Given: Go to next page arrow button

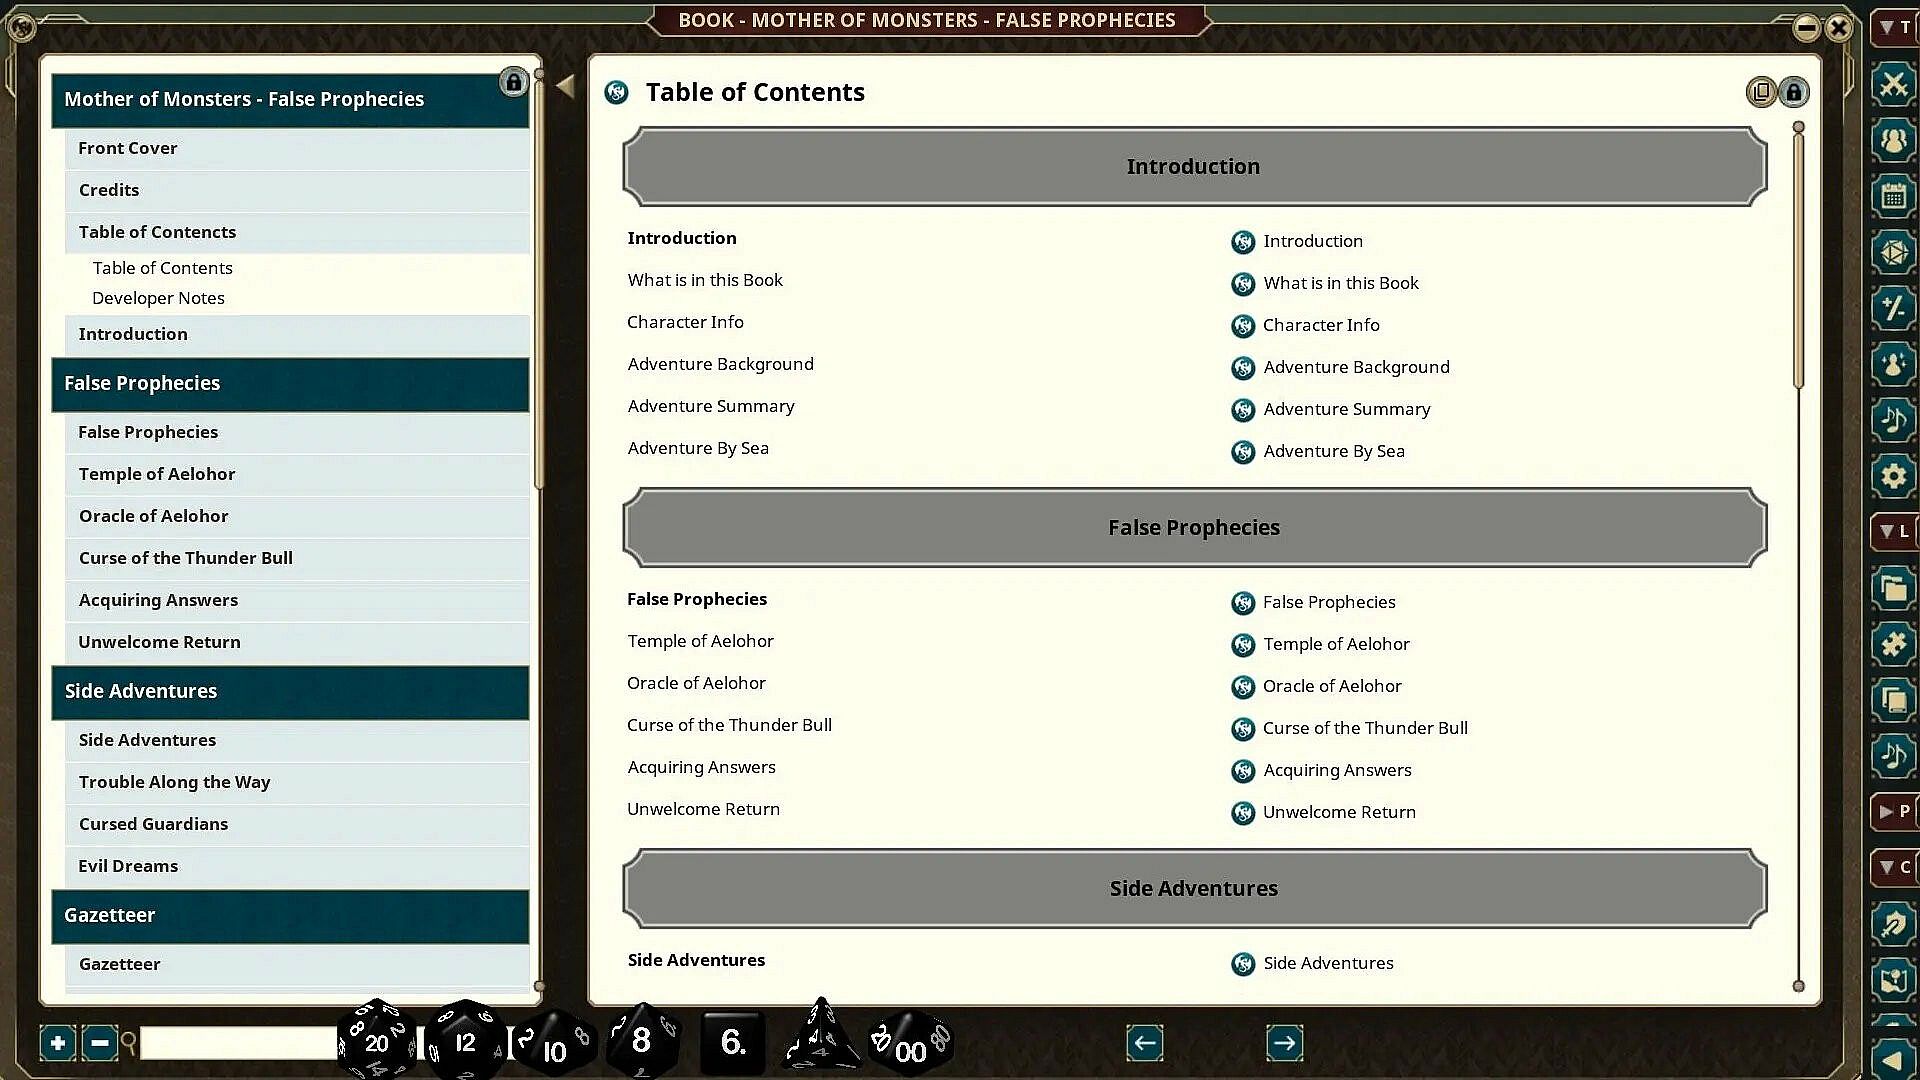Looking at the screenshot, I should click(x=1284, y=1043).
